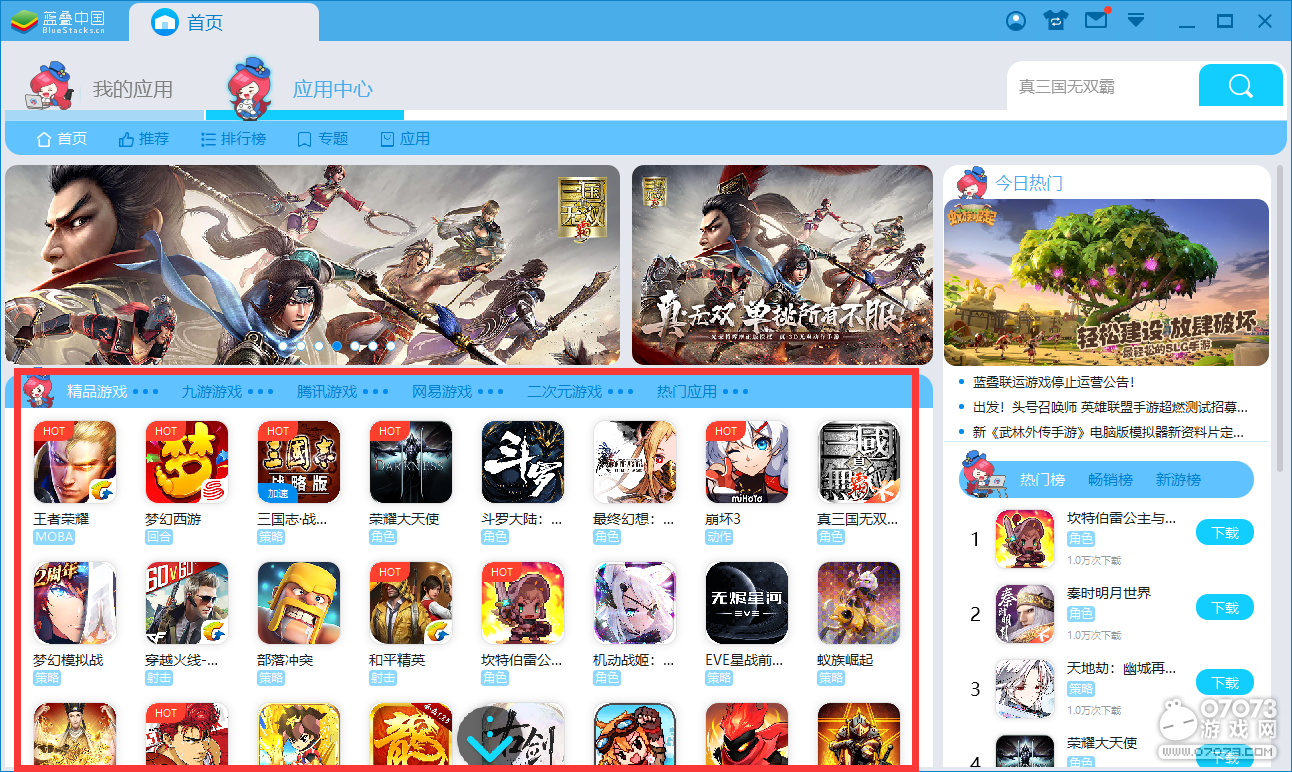Open the 专题 navigation item
Viewport: 1292px width, 772px height.
click(322, 139)
